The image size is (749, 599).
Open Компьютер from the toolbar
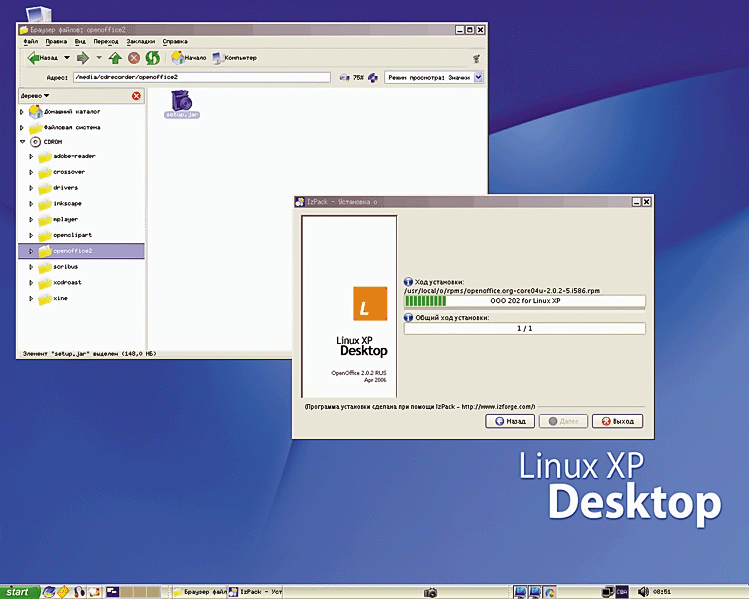234,58
